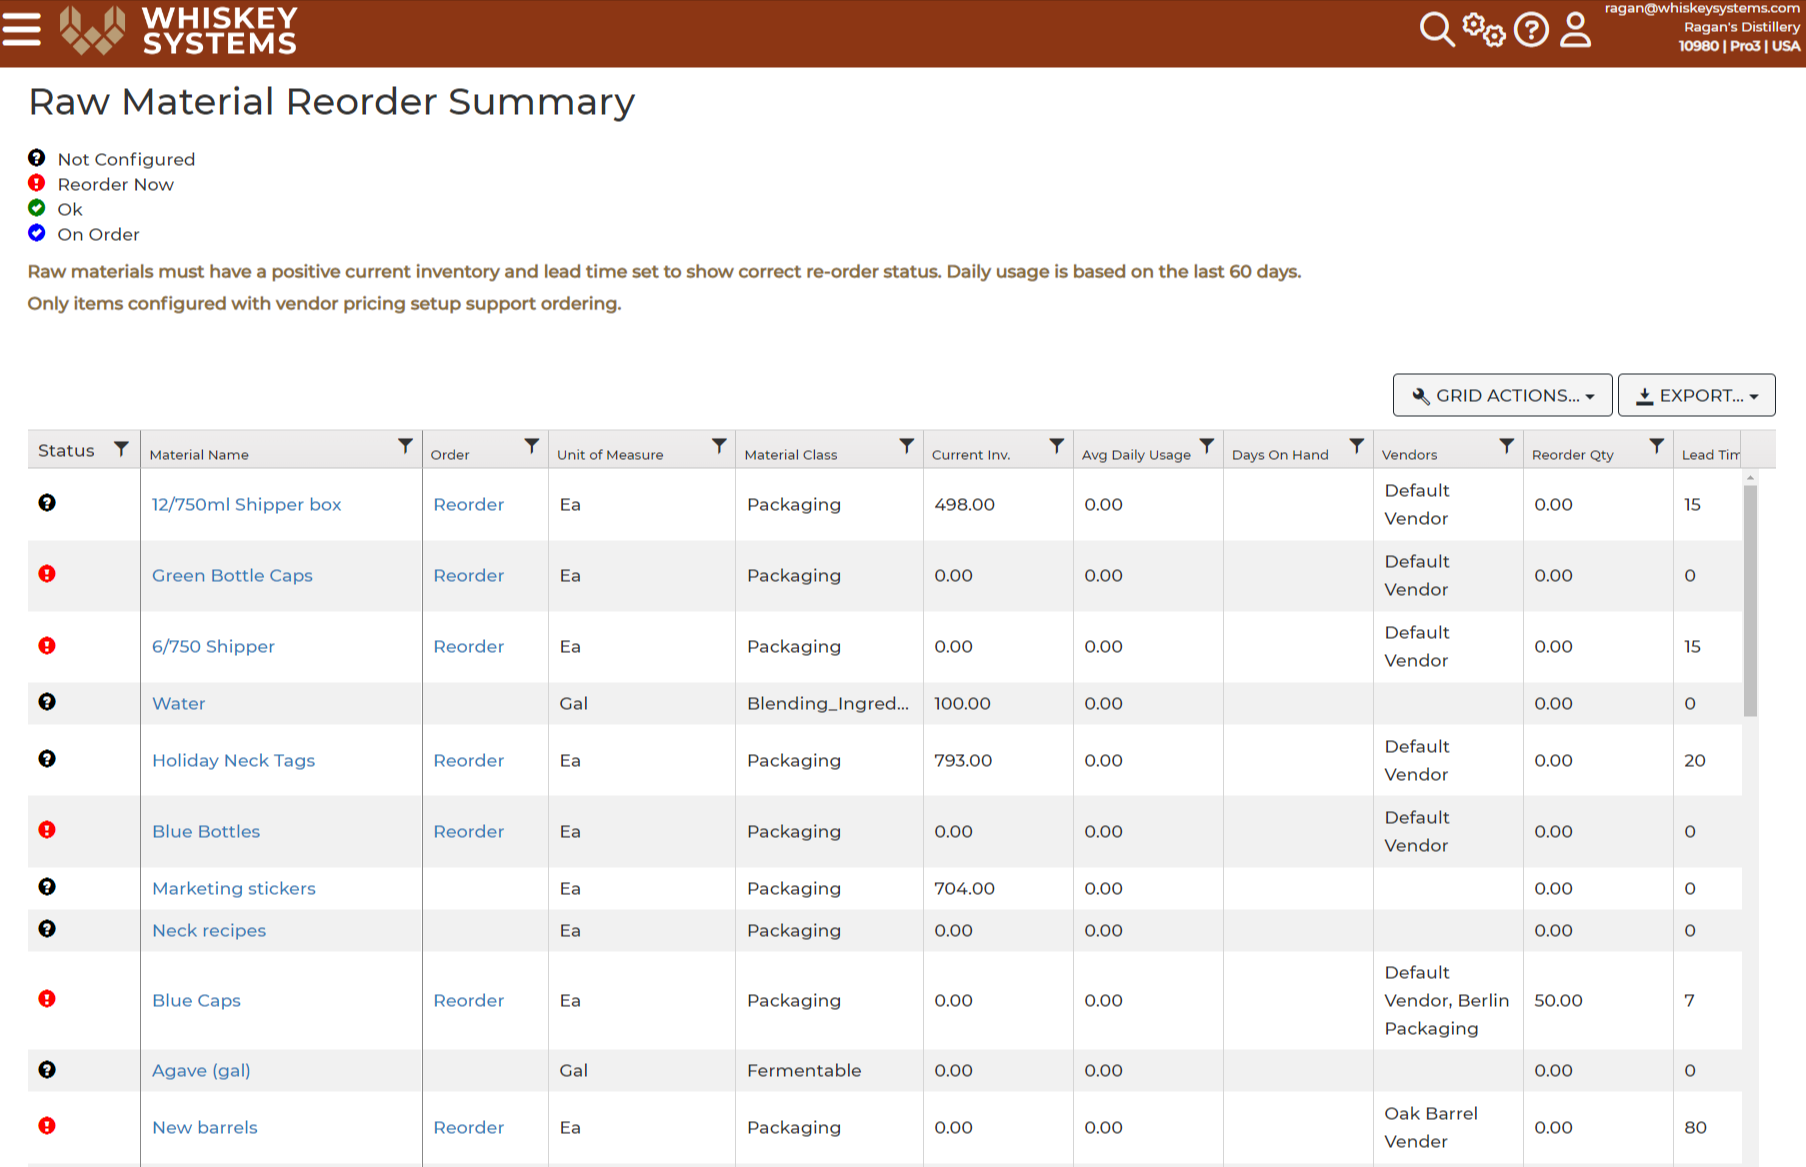Filter the Material Name column
This screenshot has width=1806, height=1167.
coord(405,446)
